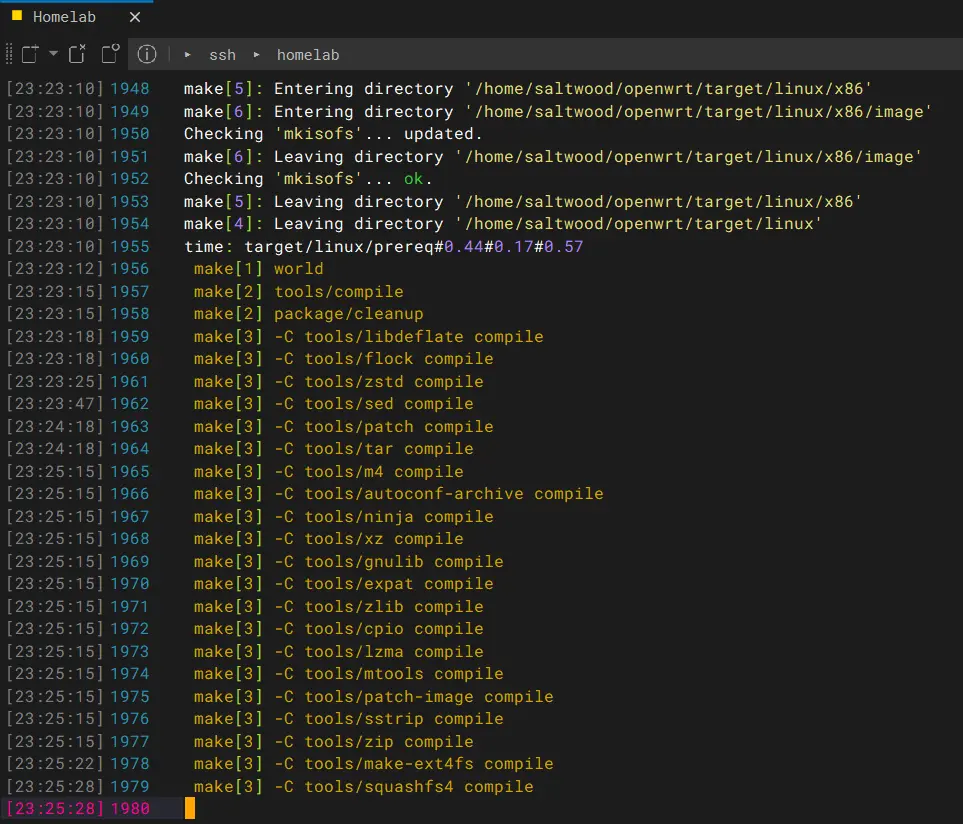Expand the arrow before homelab breadcrumb

coord(256,55)
